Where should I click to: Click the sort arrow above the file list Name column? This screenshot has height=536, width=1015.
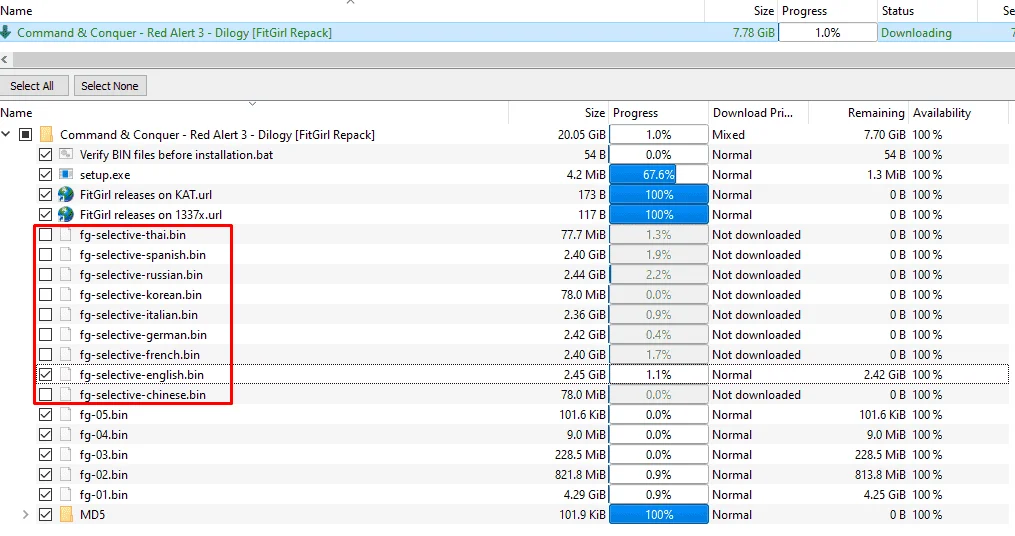252,104
